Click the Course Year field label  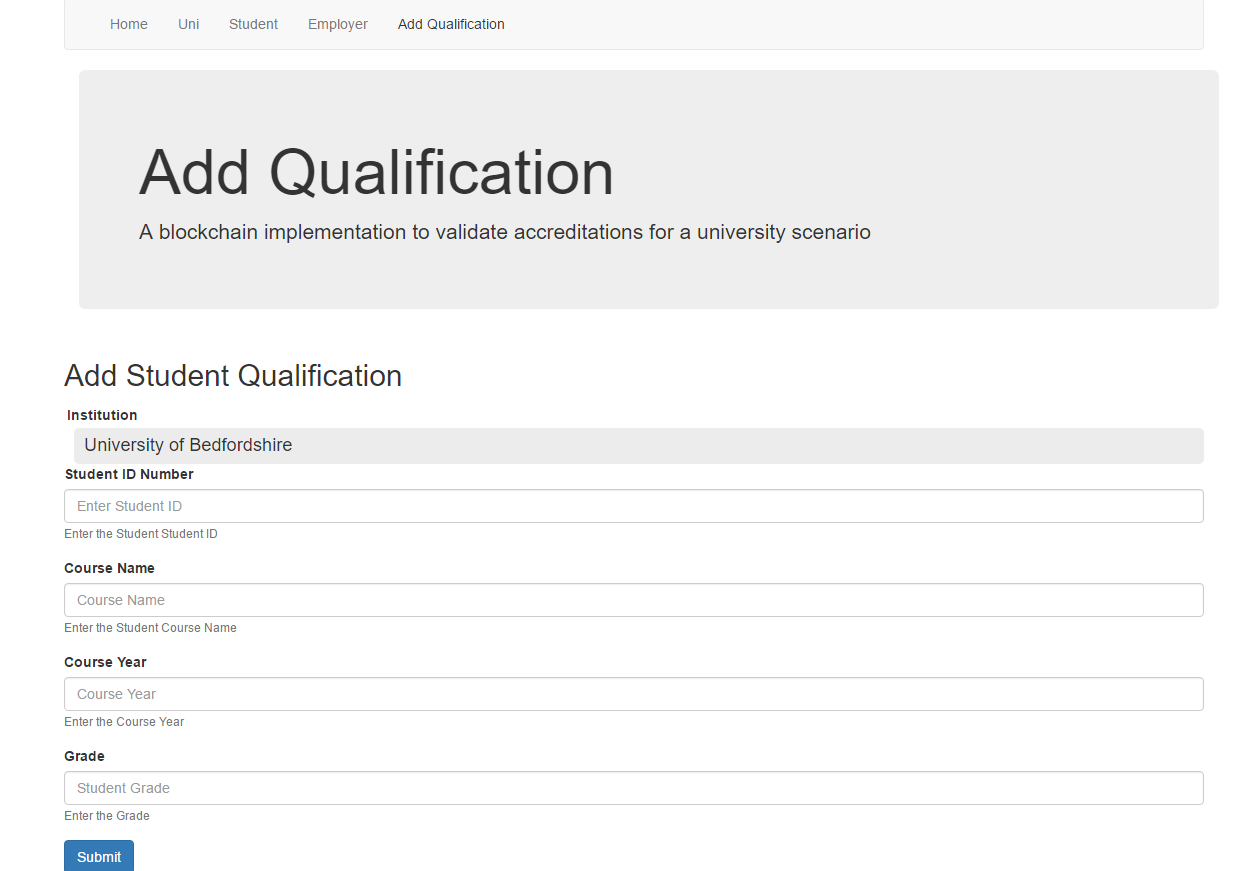tap(105, 662)
